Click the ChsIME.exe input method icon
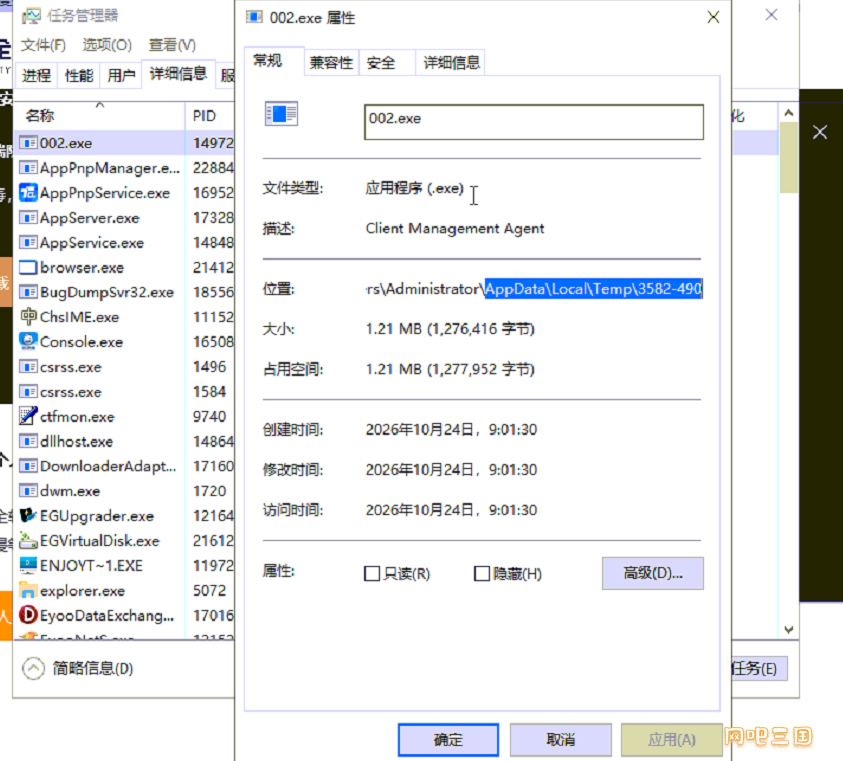Screen dimensions: 843x761 tap(28, 317)
